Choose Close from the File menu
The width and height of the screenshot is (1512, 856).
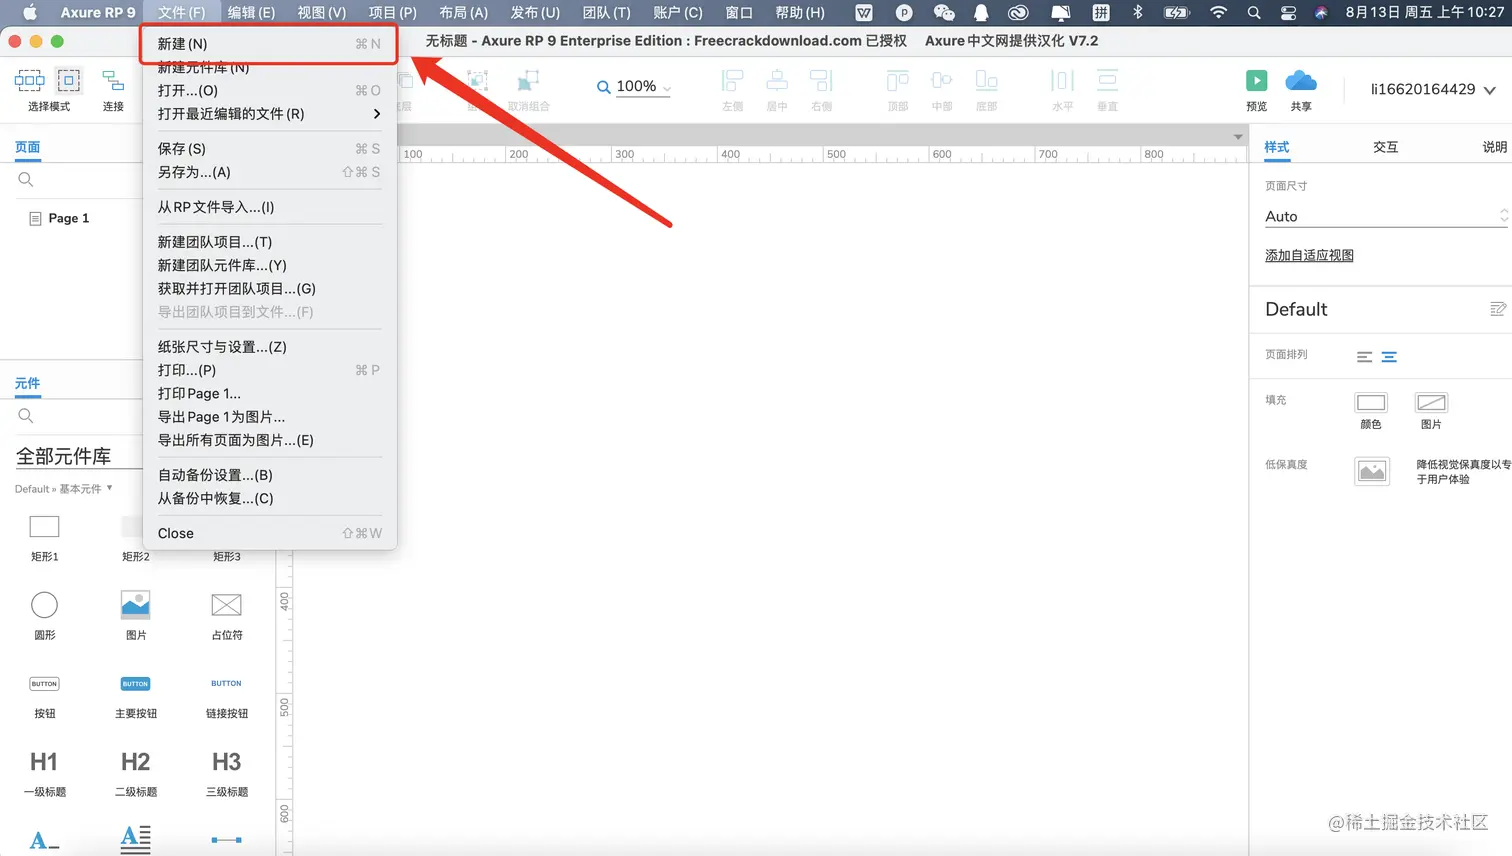[x=269, y=534]
